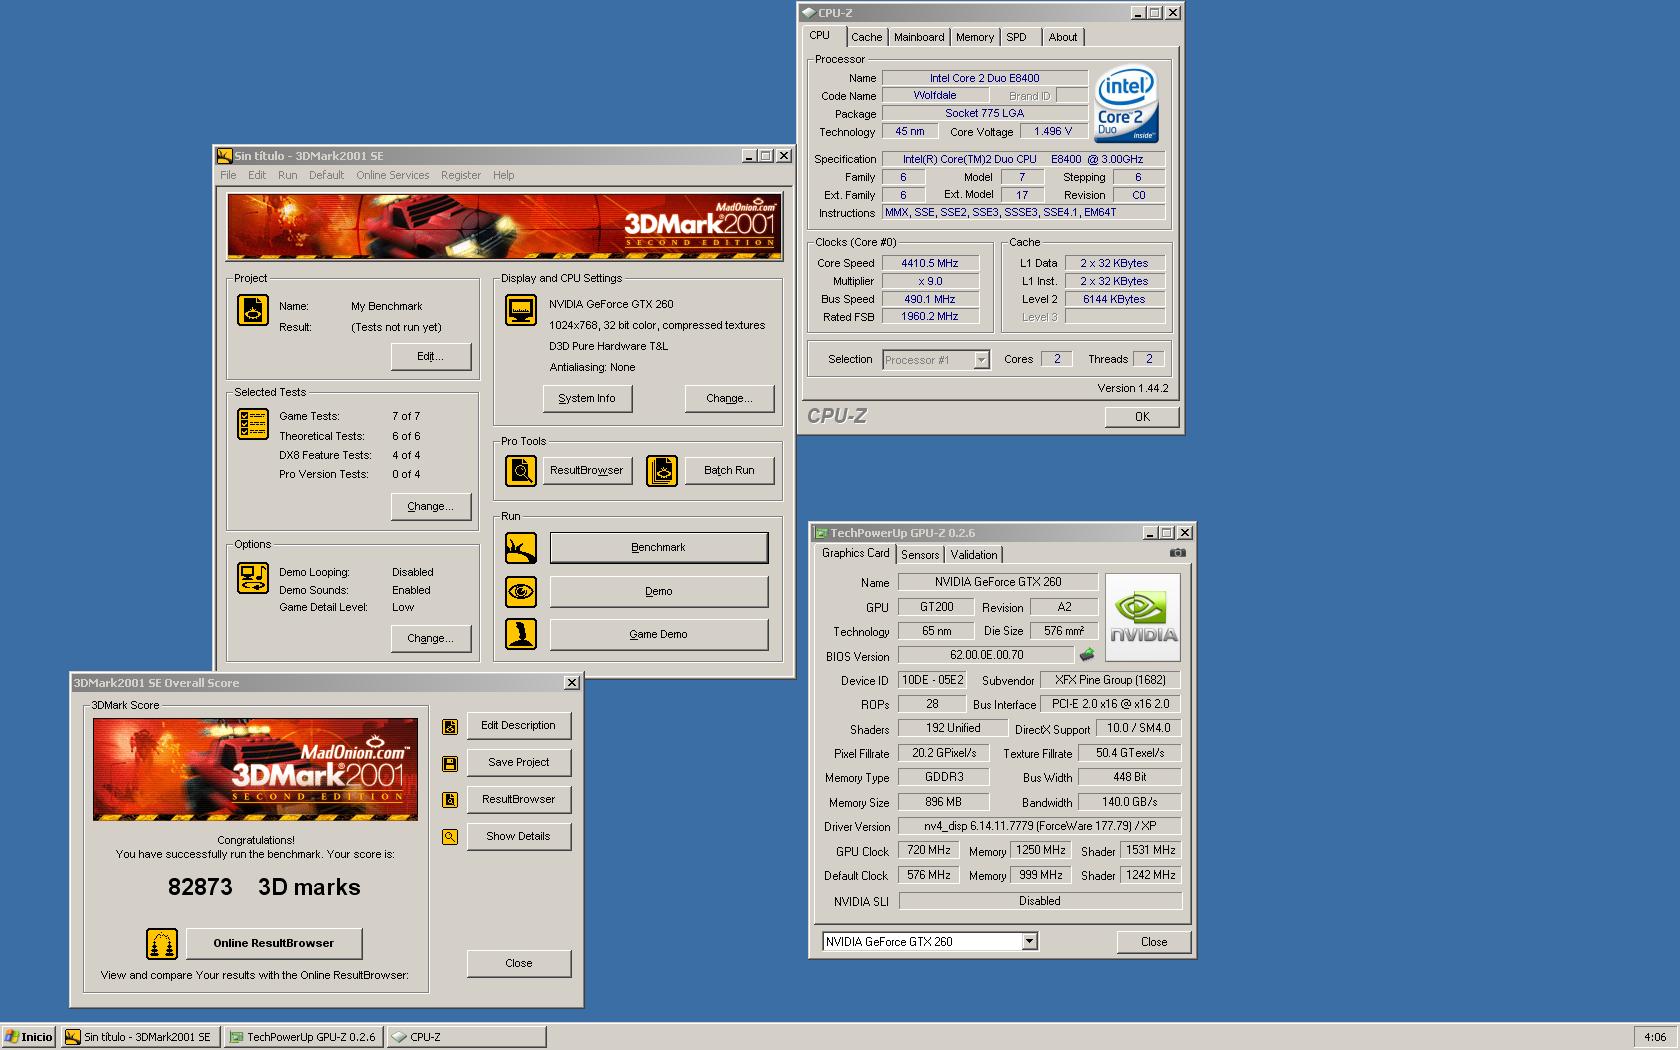Click the 3DMark2001 window title icon

point(225,156)
